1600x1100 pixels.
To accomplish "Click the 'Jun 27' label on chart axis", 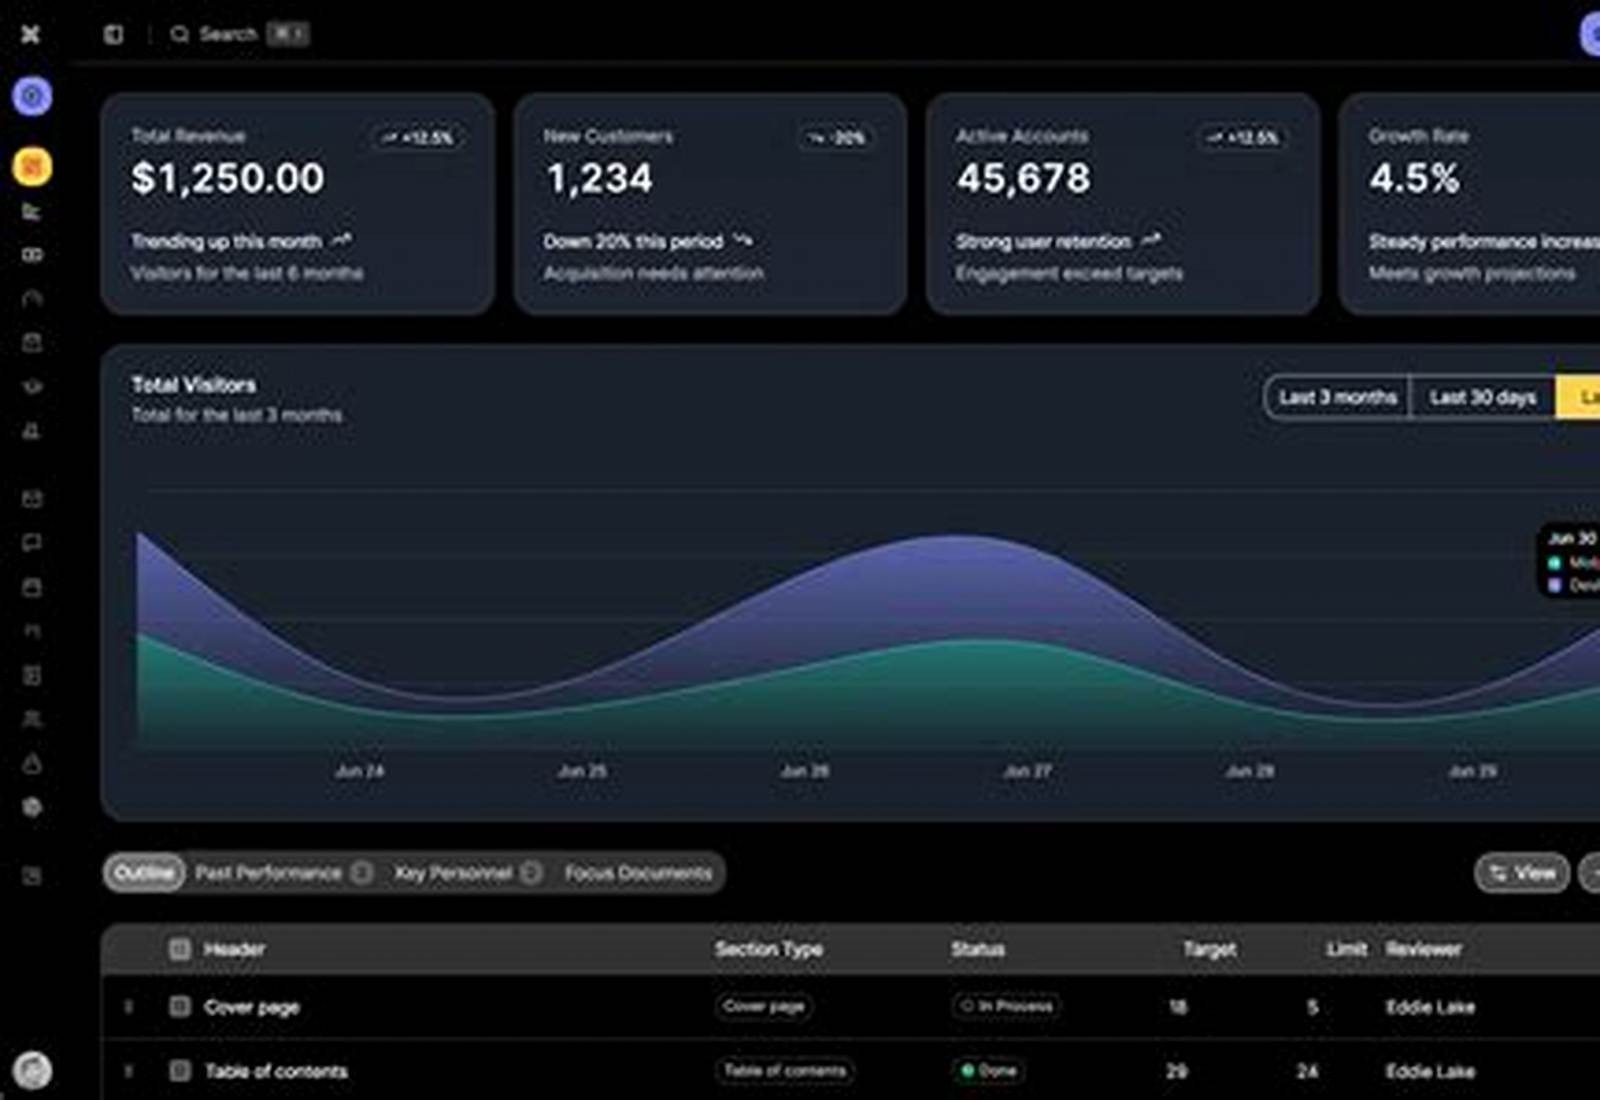I will [x=1027, y=771].
